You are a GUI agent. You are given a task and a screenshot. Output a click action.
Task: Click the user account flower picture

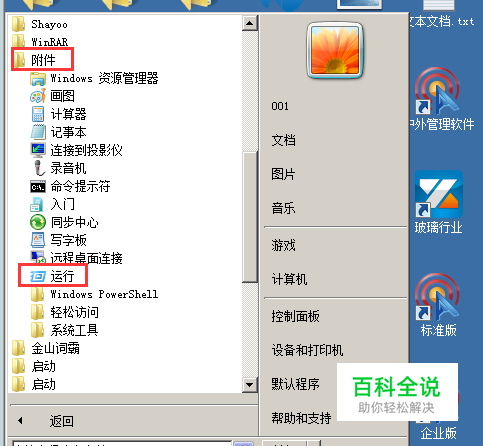tap(335, 50)
